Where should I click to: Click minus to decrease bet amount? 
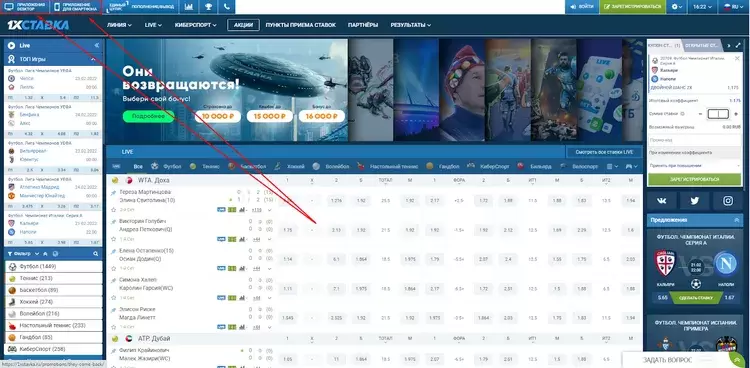click(700, 114)
